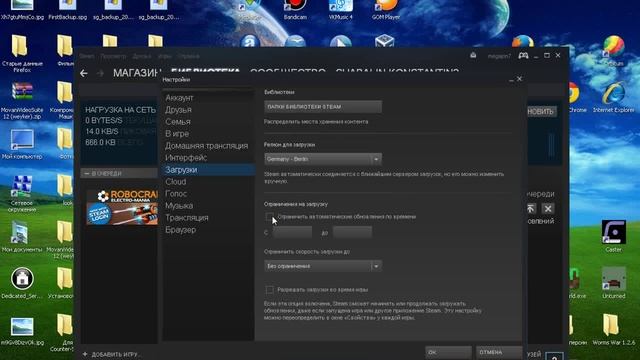The image size is (640, 360).
Task: Open Мои документы desktop icon
Action: coord(22,236)
